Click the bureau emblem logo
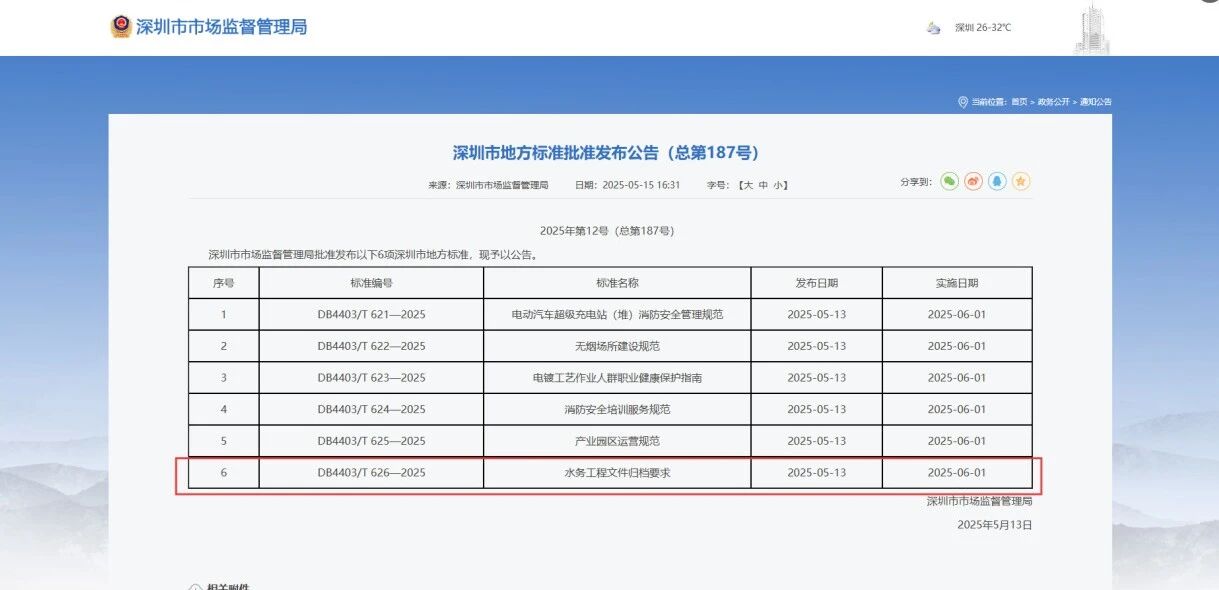 coord(121,27)
